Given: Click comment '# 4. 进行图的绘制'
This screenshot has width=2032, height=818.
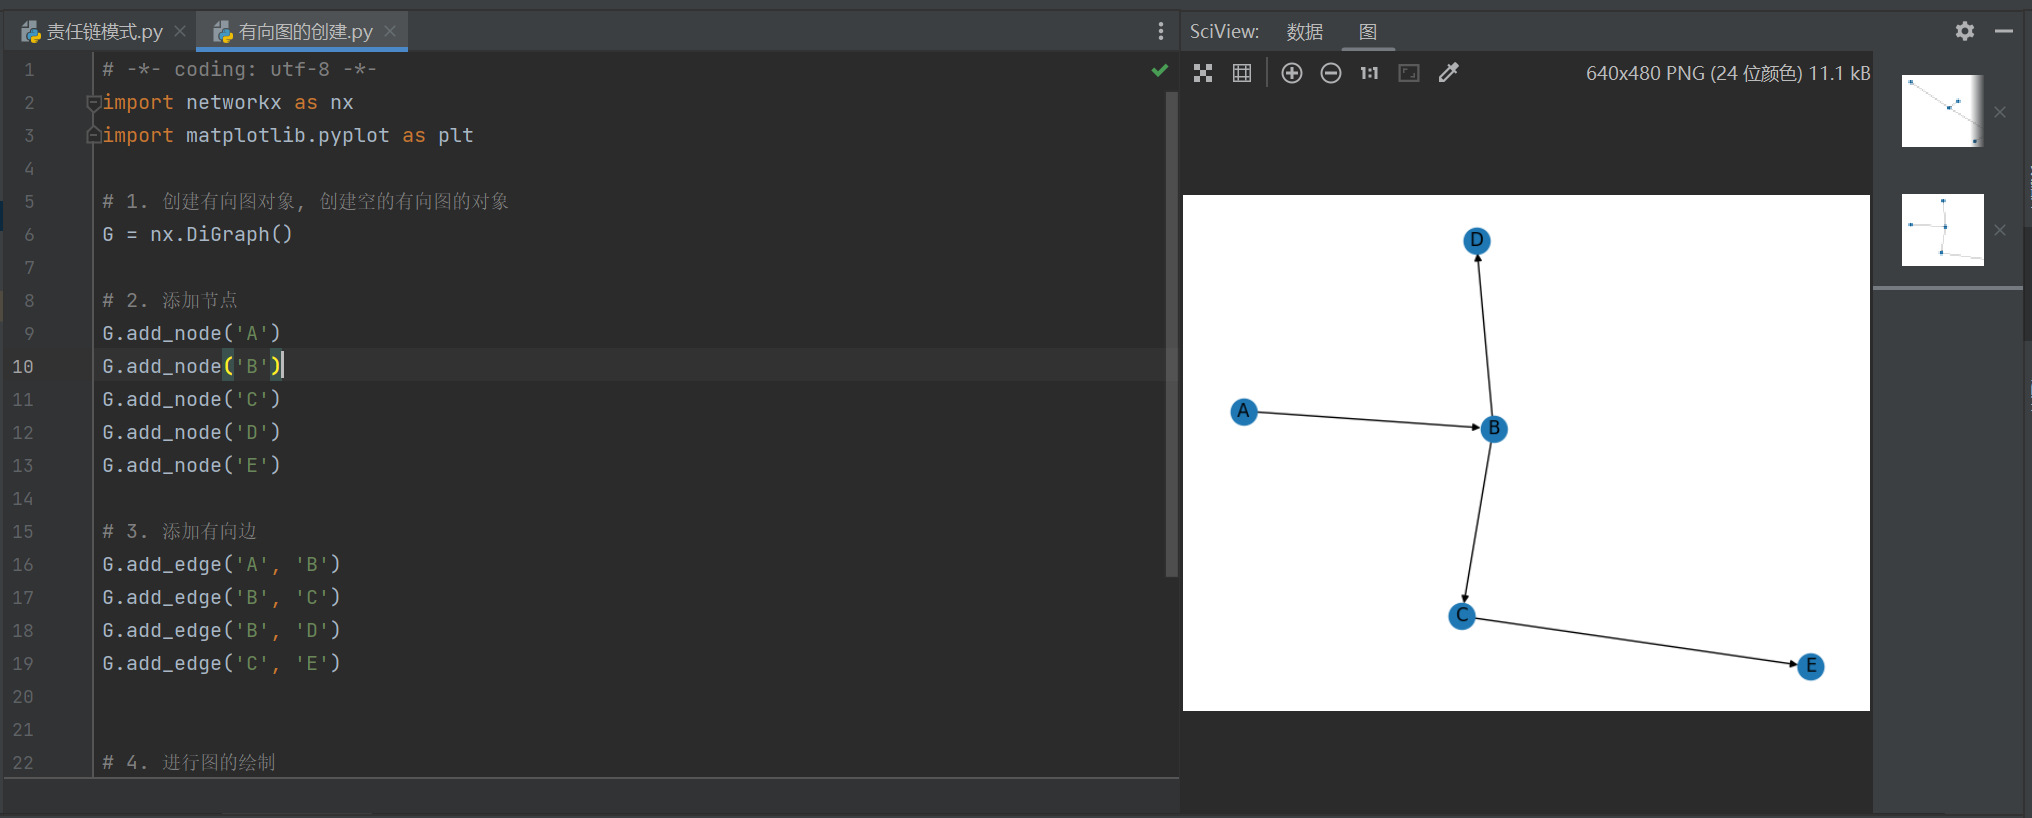Looking at the screenshot, I should click(x=189, y=763).
